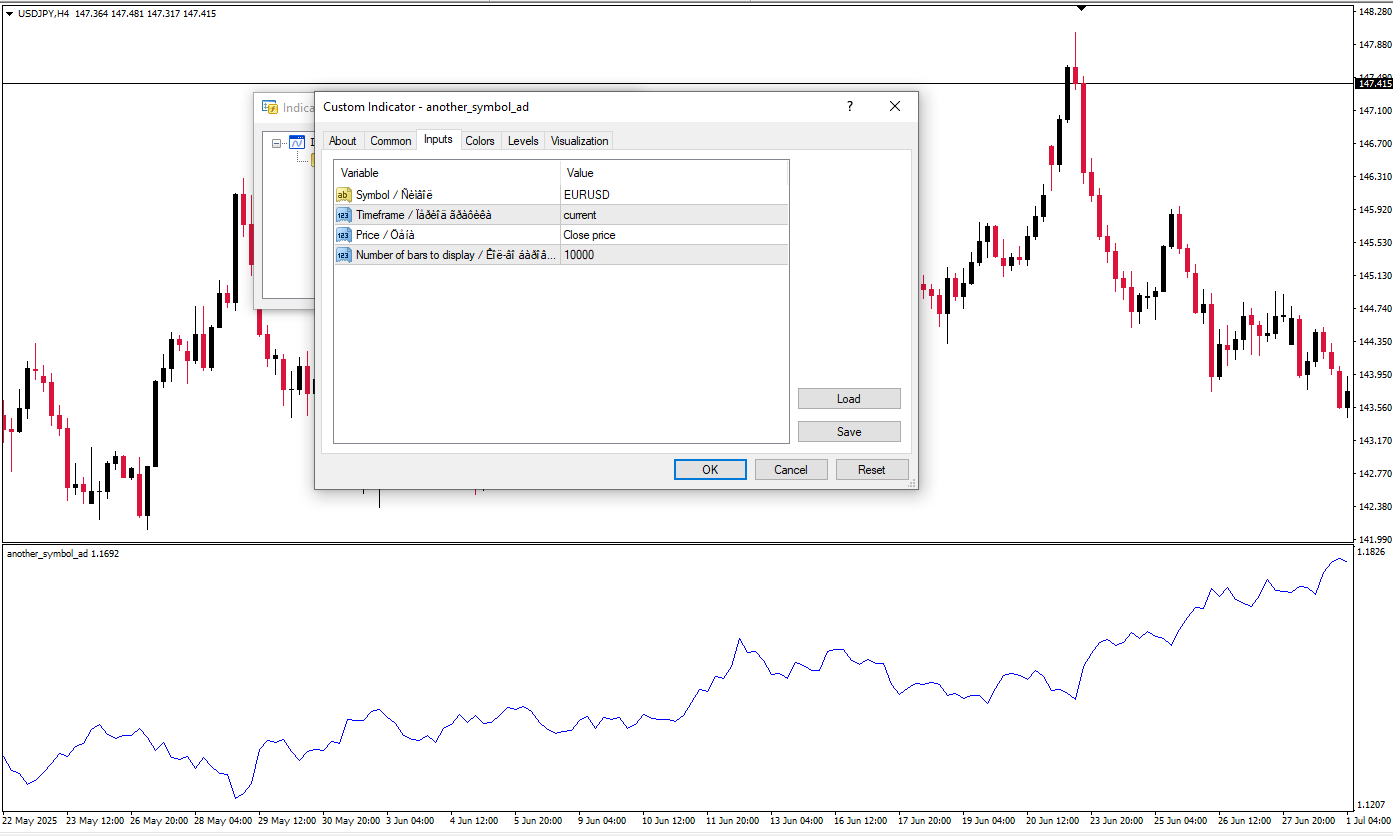1393x836 pixels.
Task: Switch to the Colors tab
Action: [x=480, y=141]
